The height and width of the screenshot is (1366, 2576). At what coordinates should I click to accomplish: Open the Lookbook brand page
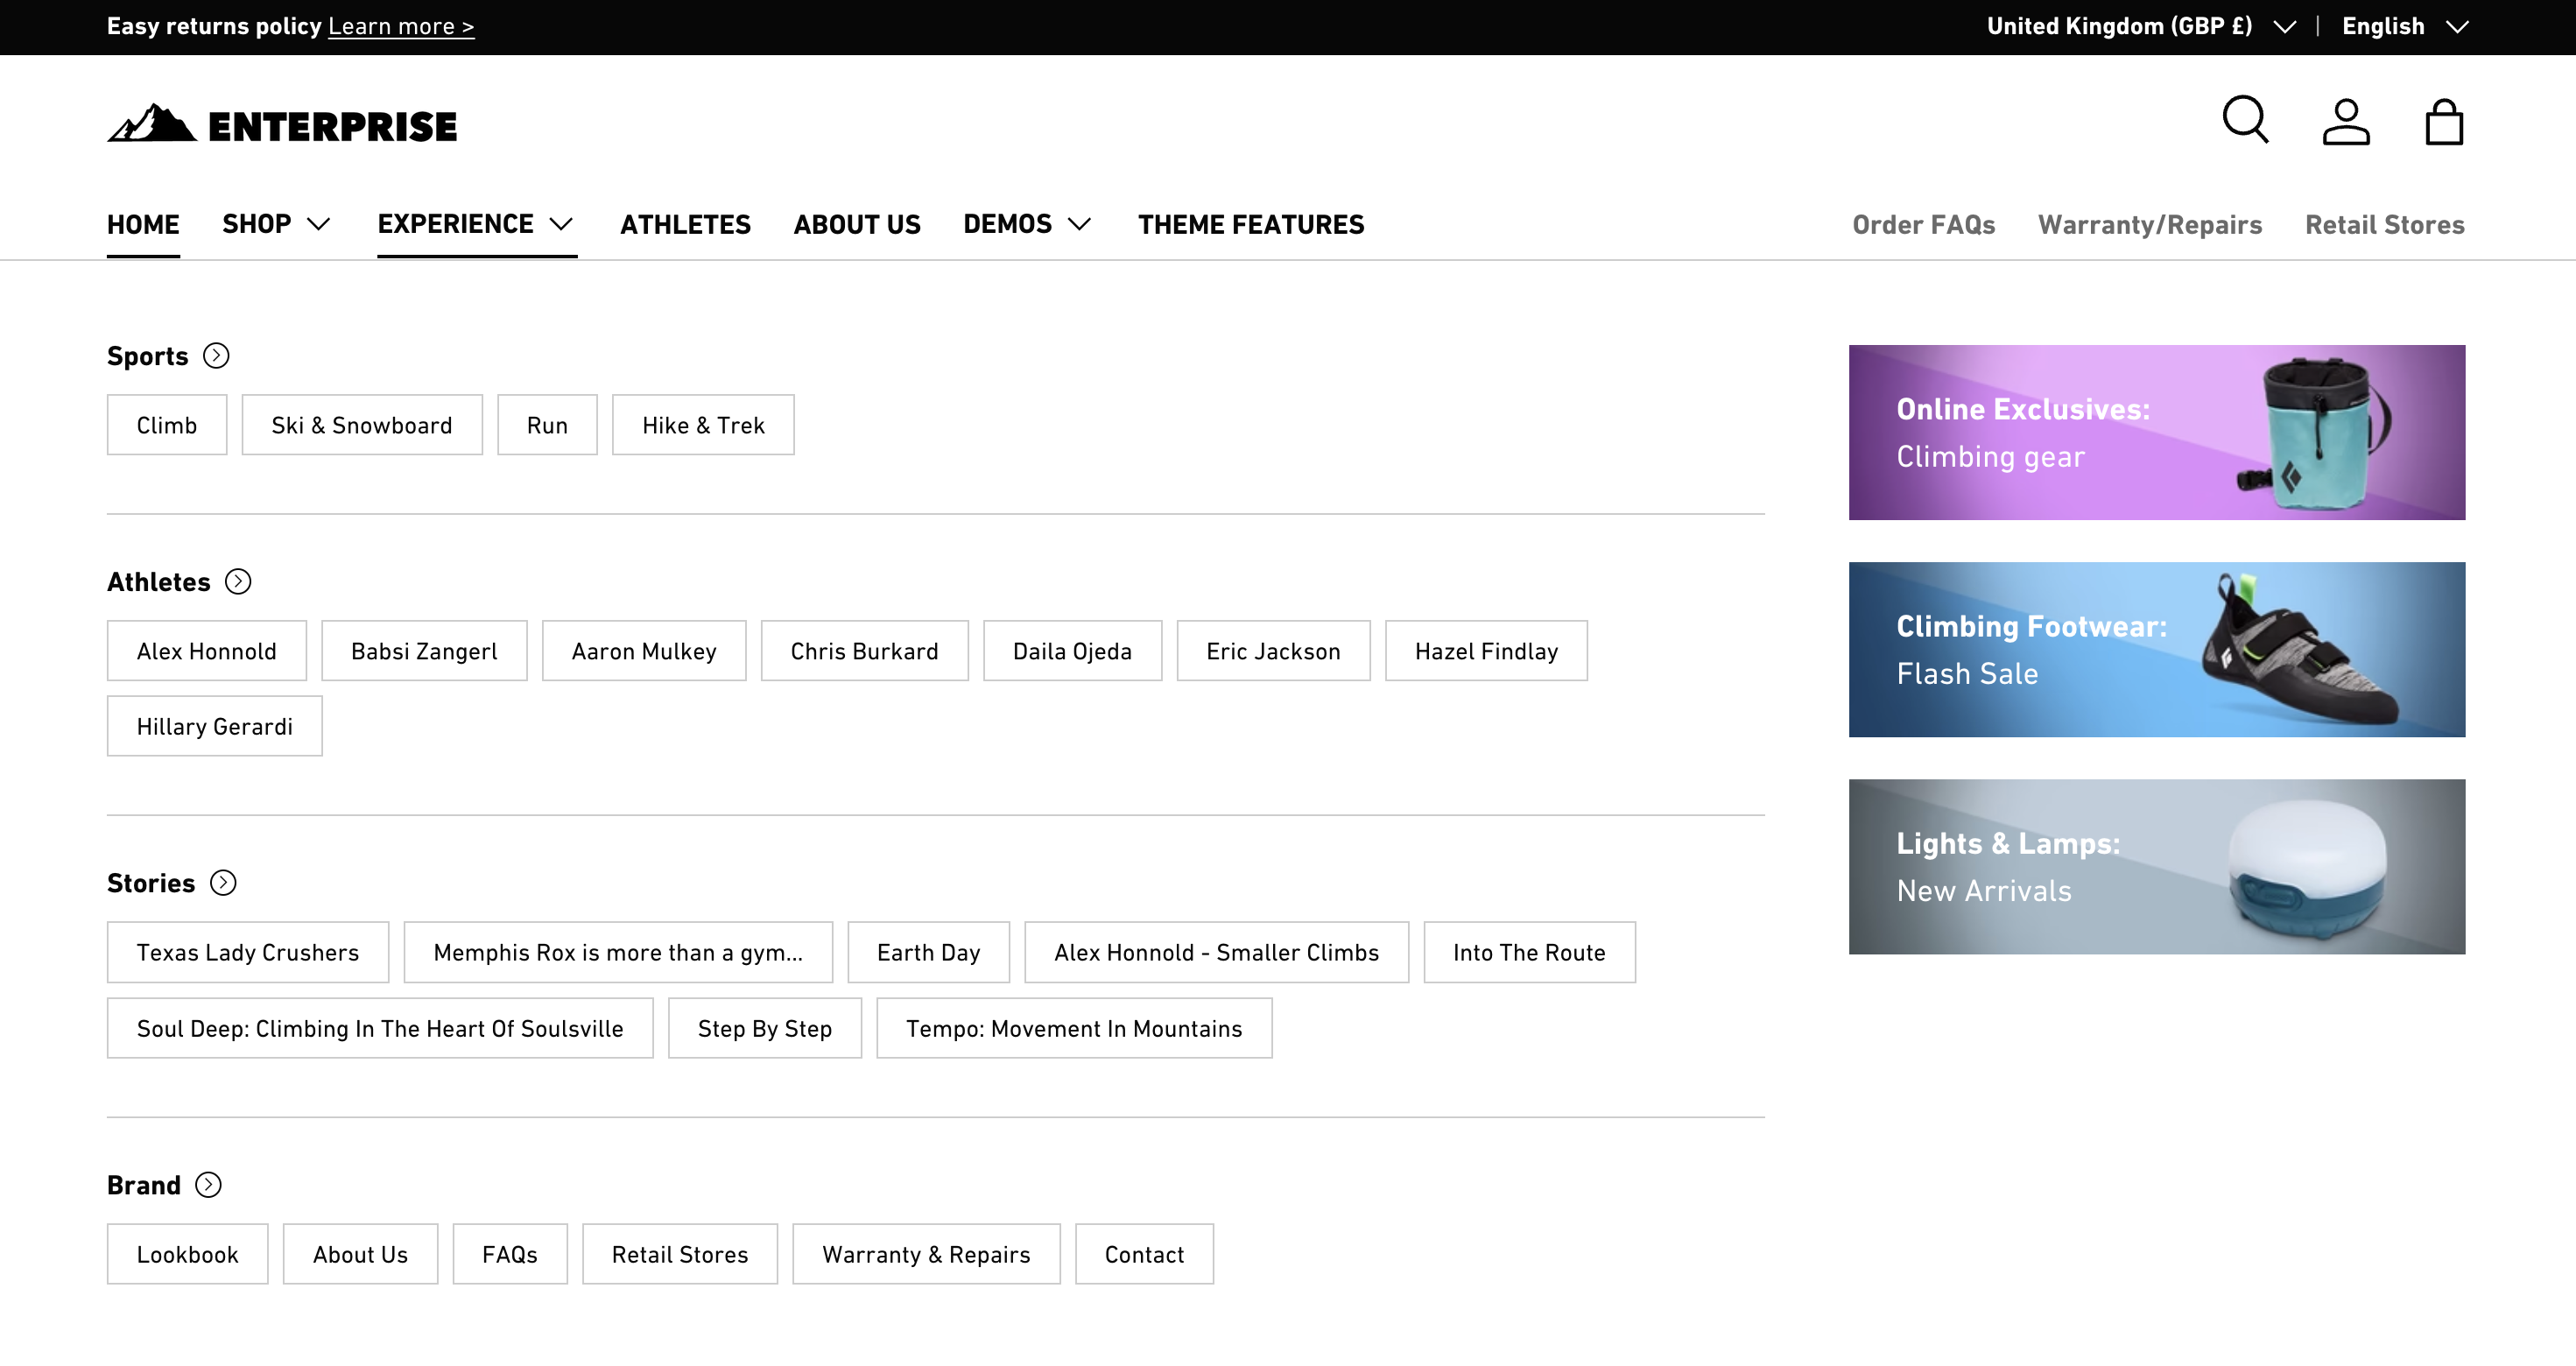(x=188, y=1254)
